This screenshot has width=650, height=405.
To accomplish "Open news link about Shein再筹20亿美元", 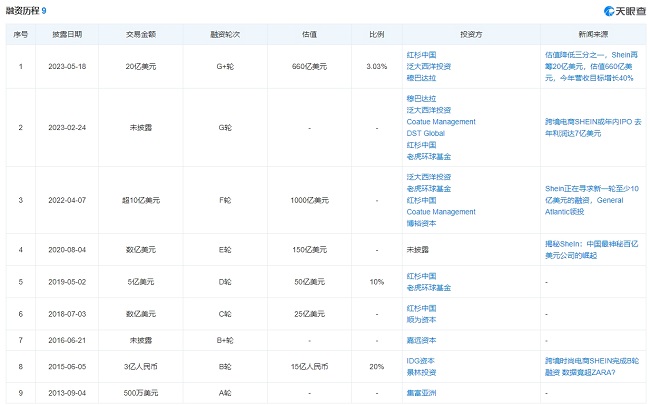I will [x=592, y=66].
